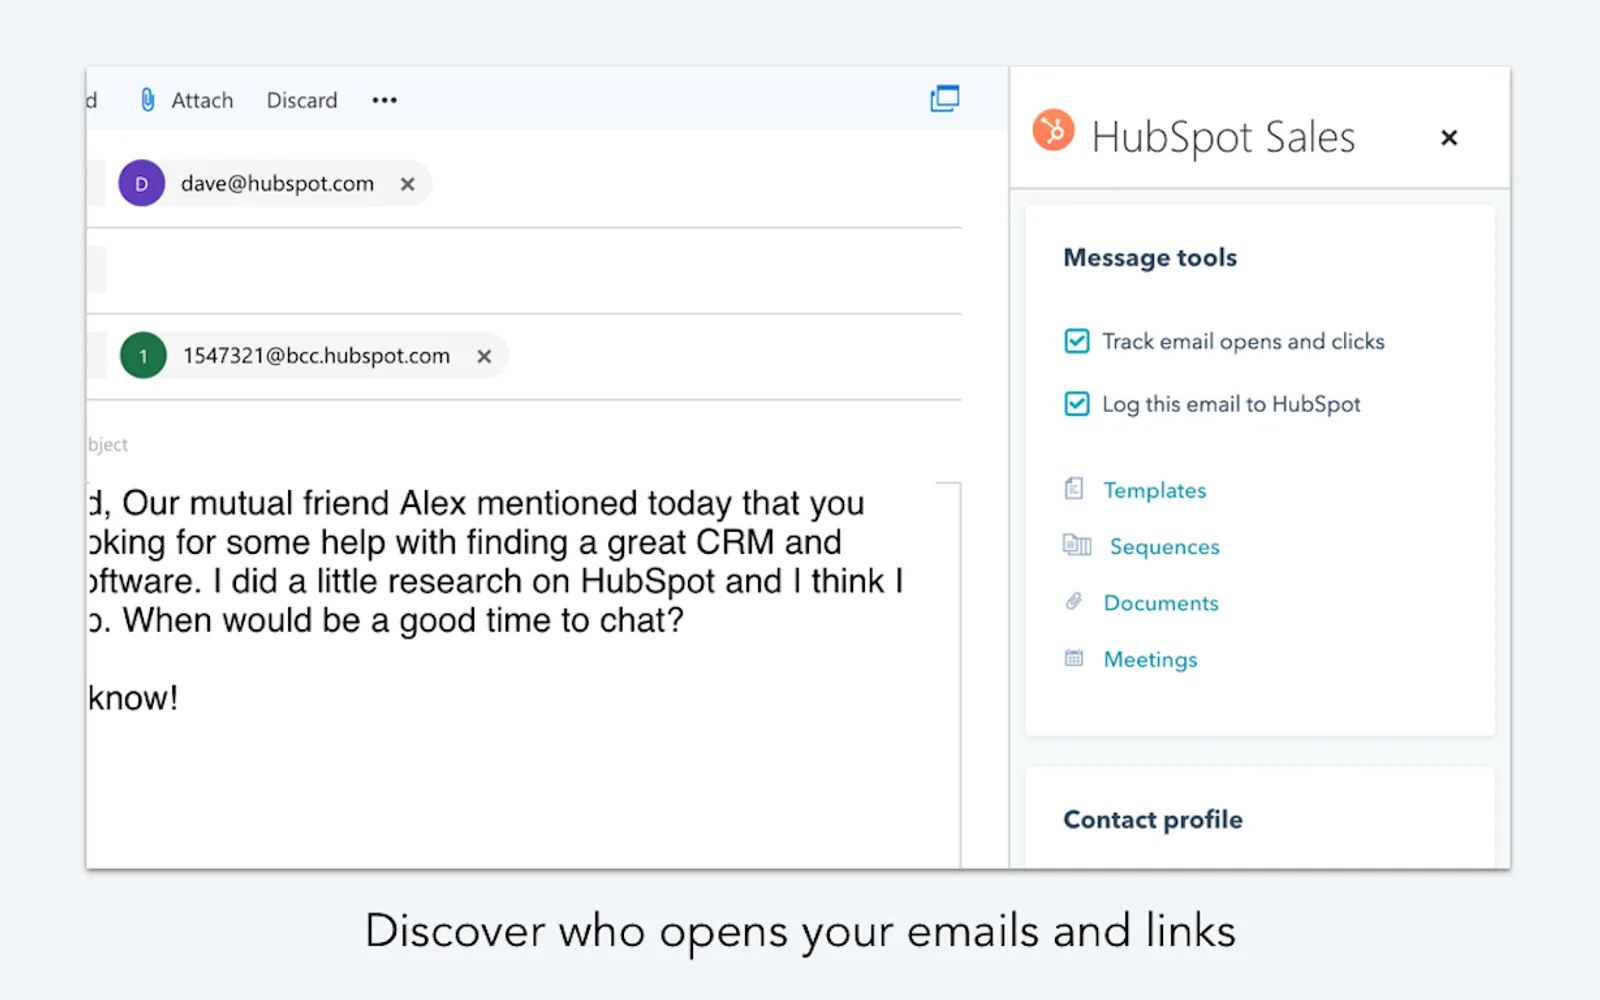Toggle Log this email to HubSpot checkbox
Viewport: 1600px width, 1000px height.
(1077, 404)
